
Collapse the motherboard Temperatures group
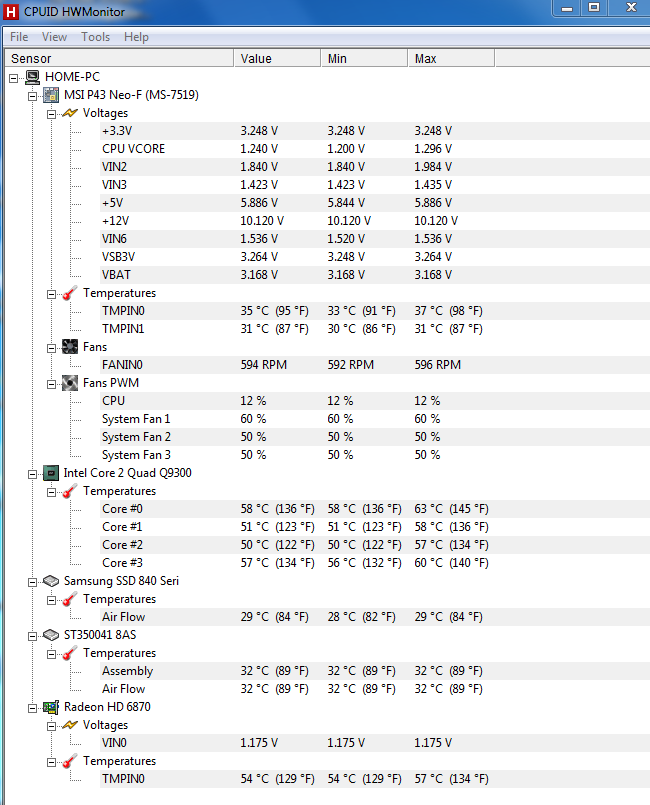tap(51, 294)
